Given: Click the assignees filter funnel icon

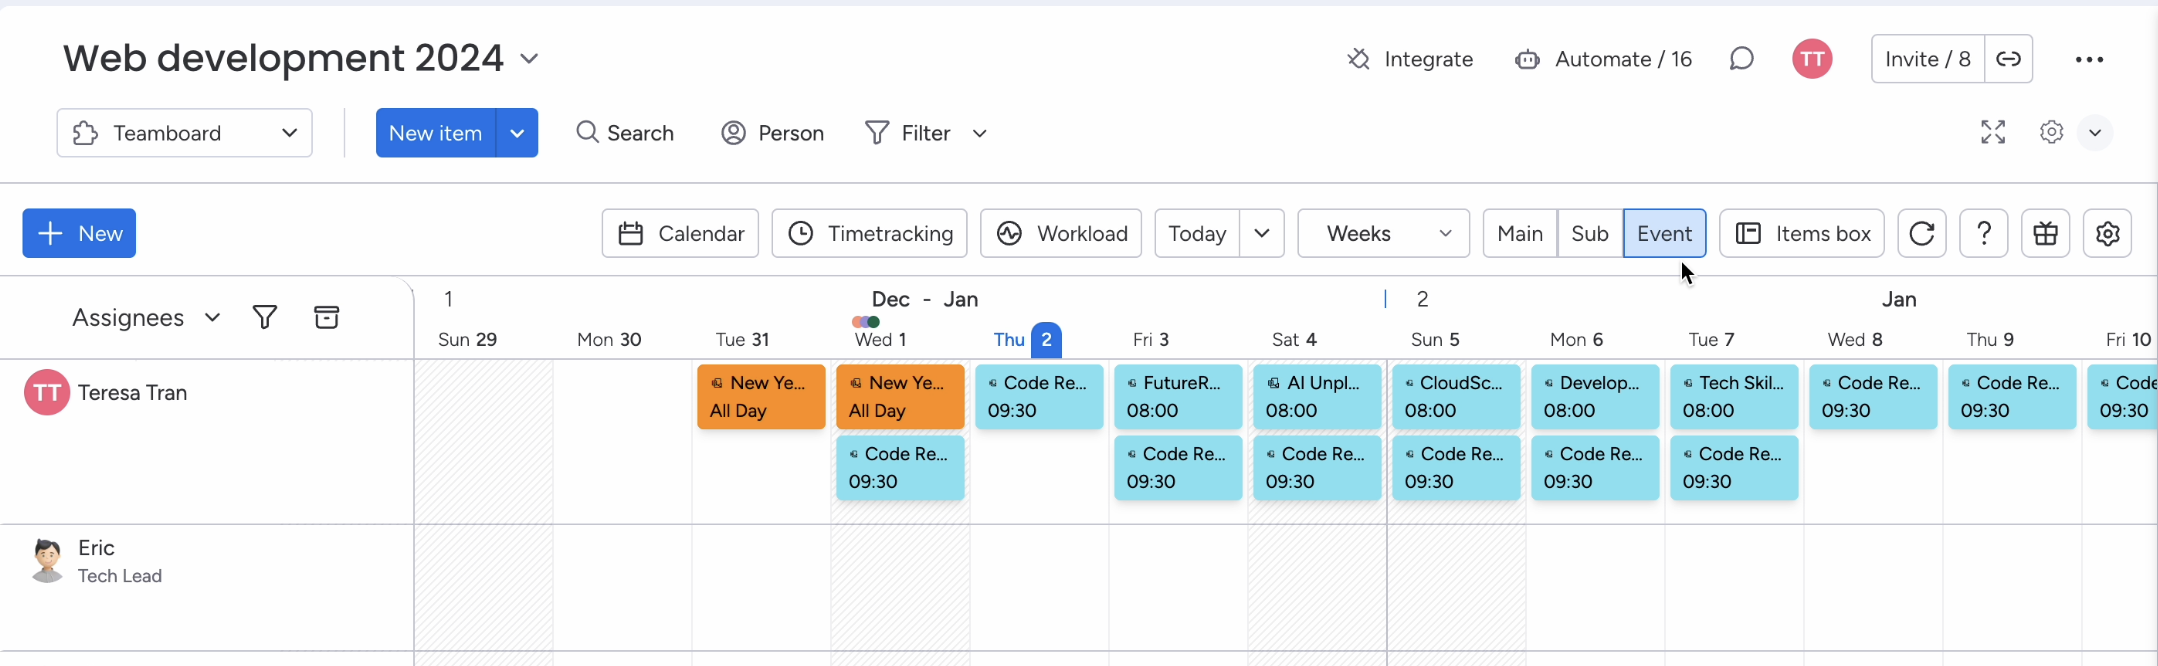Looking at the screenshot, I should tap(265, 318).
